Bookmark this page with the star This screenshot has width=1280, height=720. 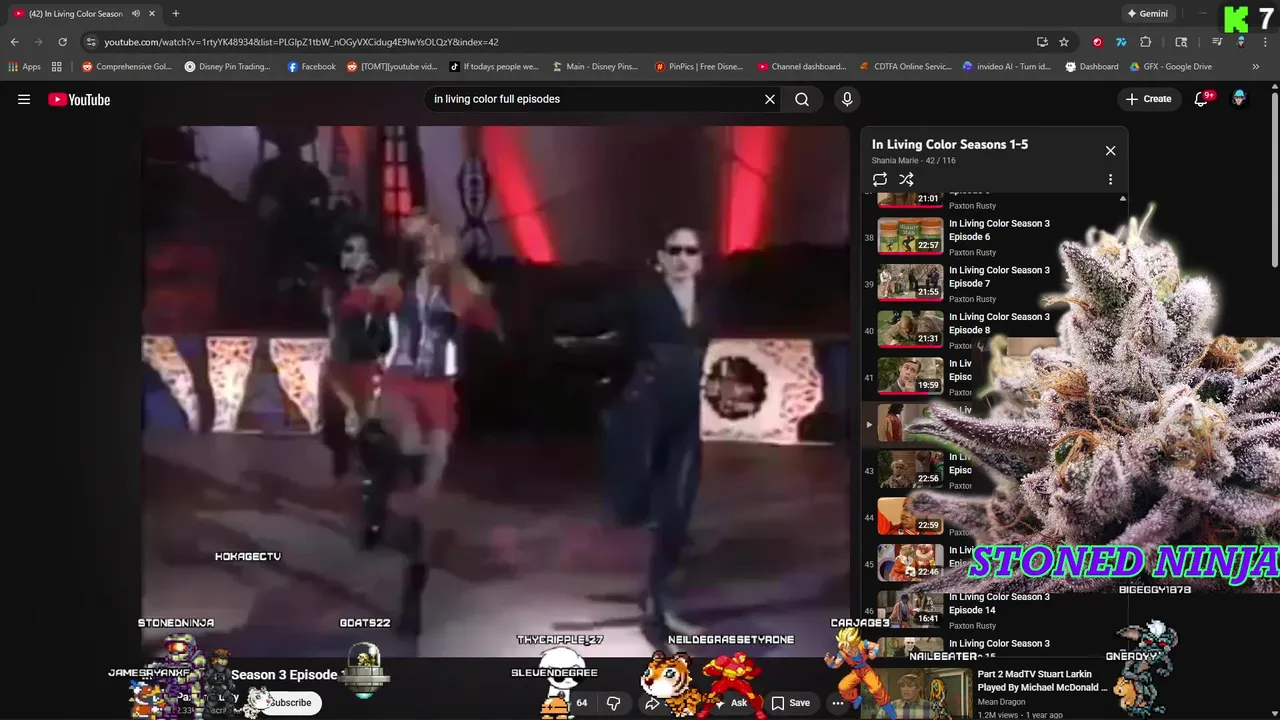point(1064,42)
